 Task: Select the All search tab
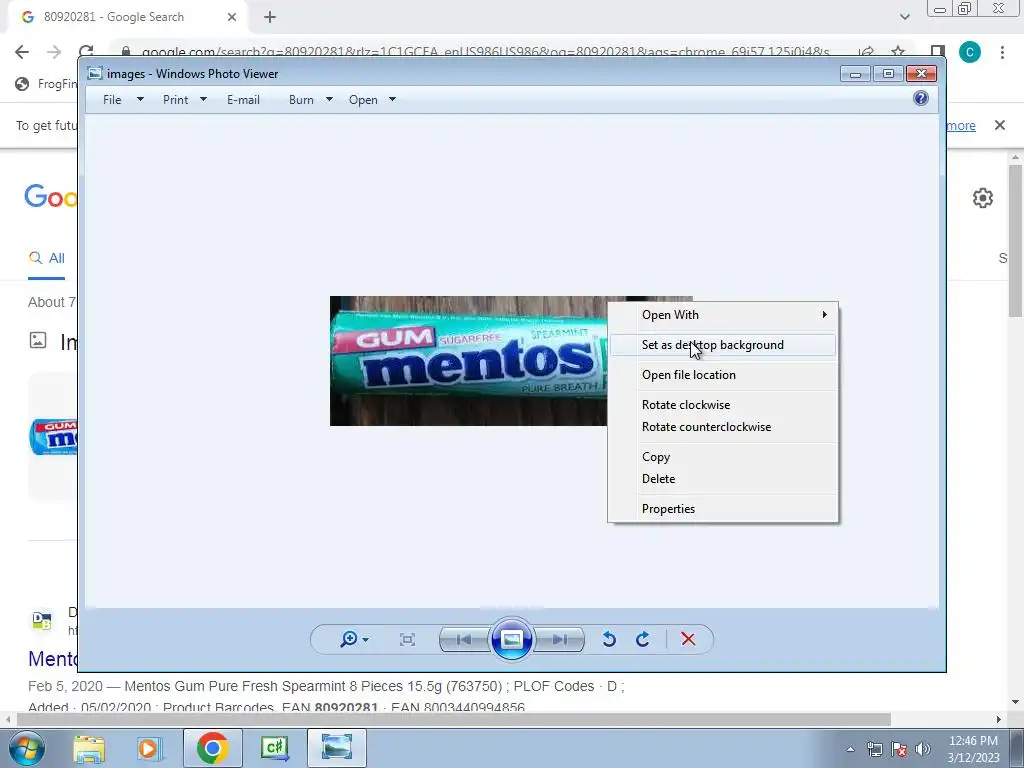click(x=46, y=259)
